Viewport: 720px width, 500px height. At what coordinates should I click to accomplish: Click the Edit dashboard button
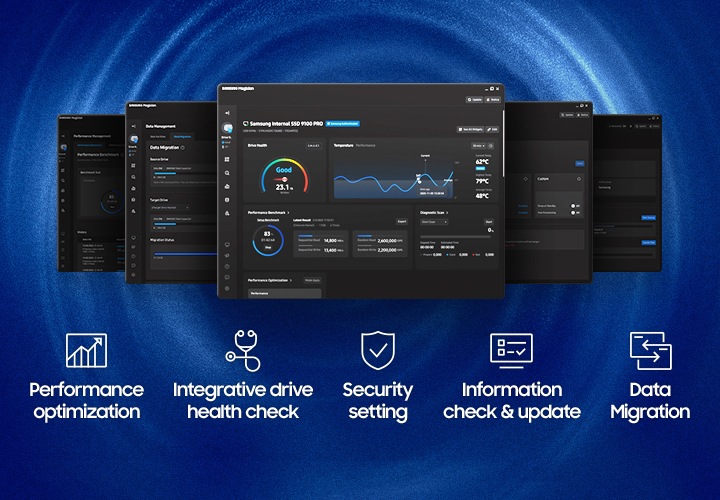(492, 130)
